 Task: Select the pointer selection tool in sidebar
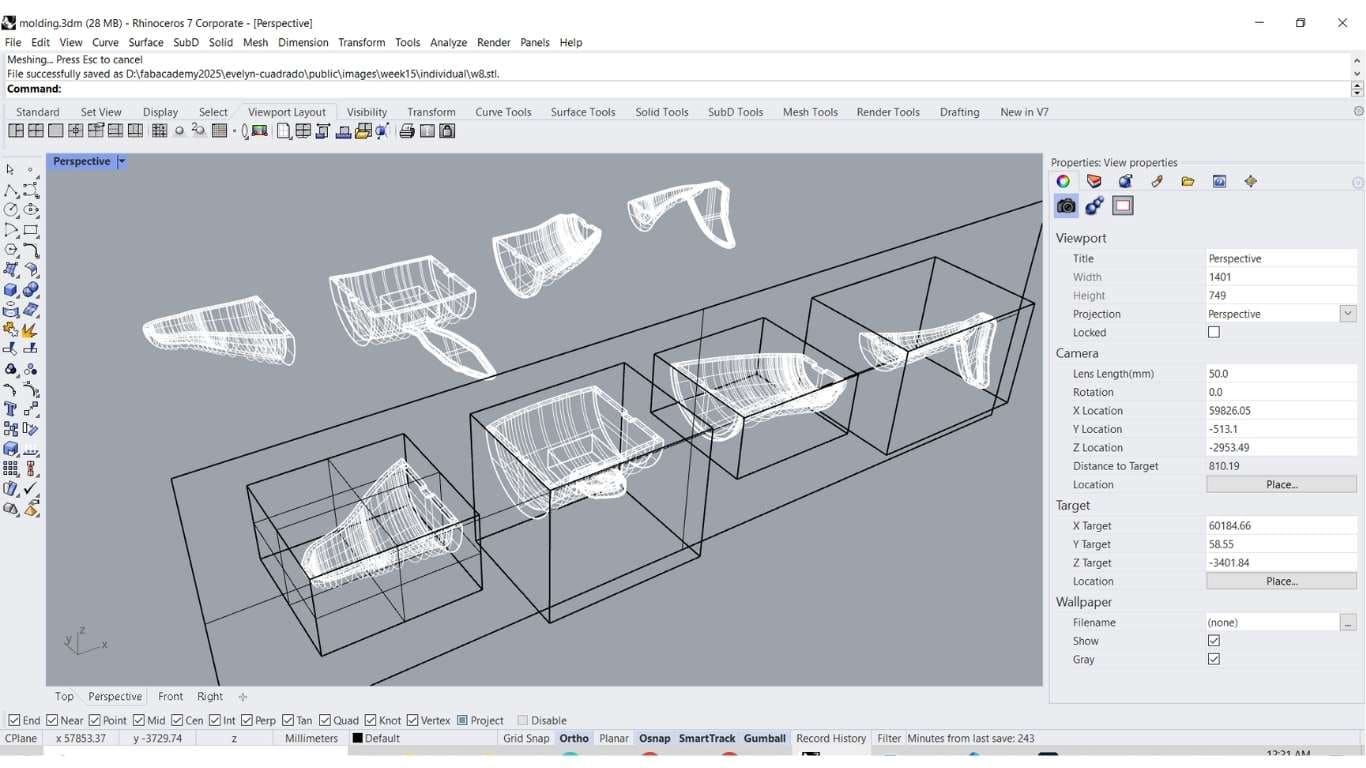tap(10, 170)
